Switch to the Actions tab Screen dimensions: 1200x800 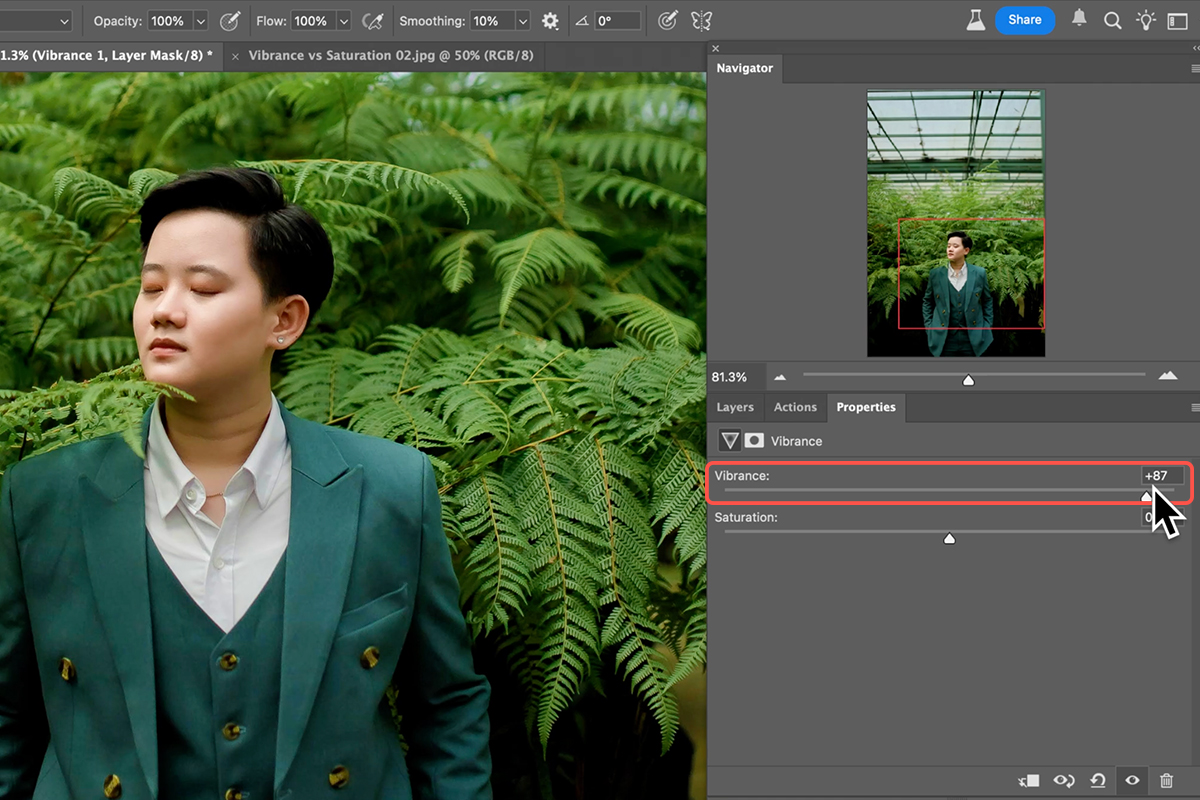(795, 407)
